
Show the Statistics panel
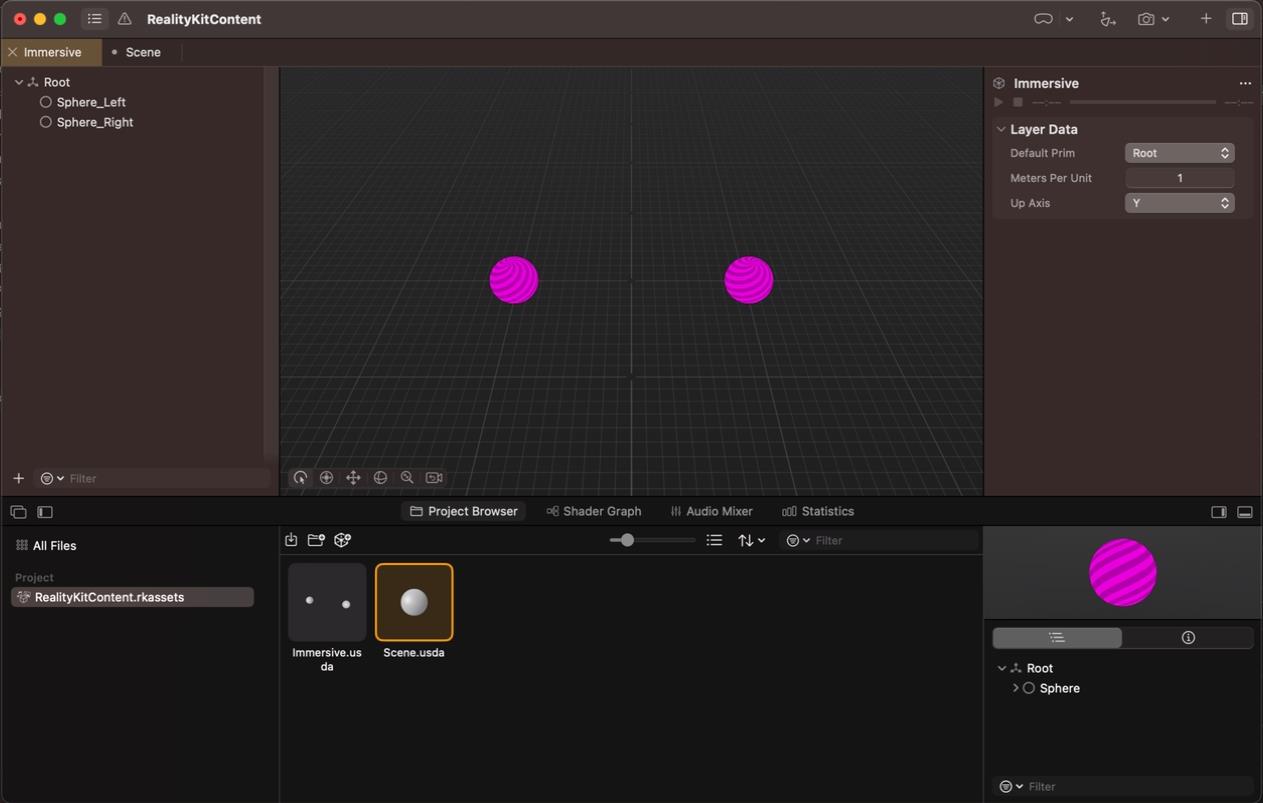(x=818, y=511)
